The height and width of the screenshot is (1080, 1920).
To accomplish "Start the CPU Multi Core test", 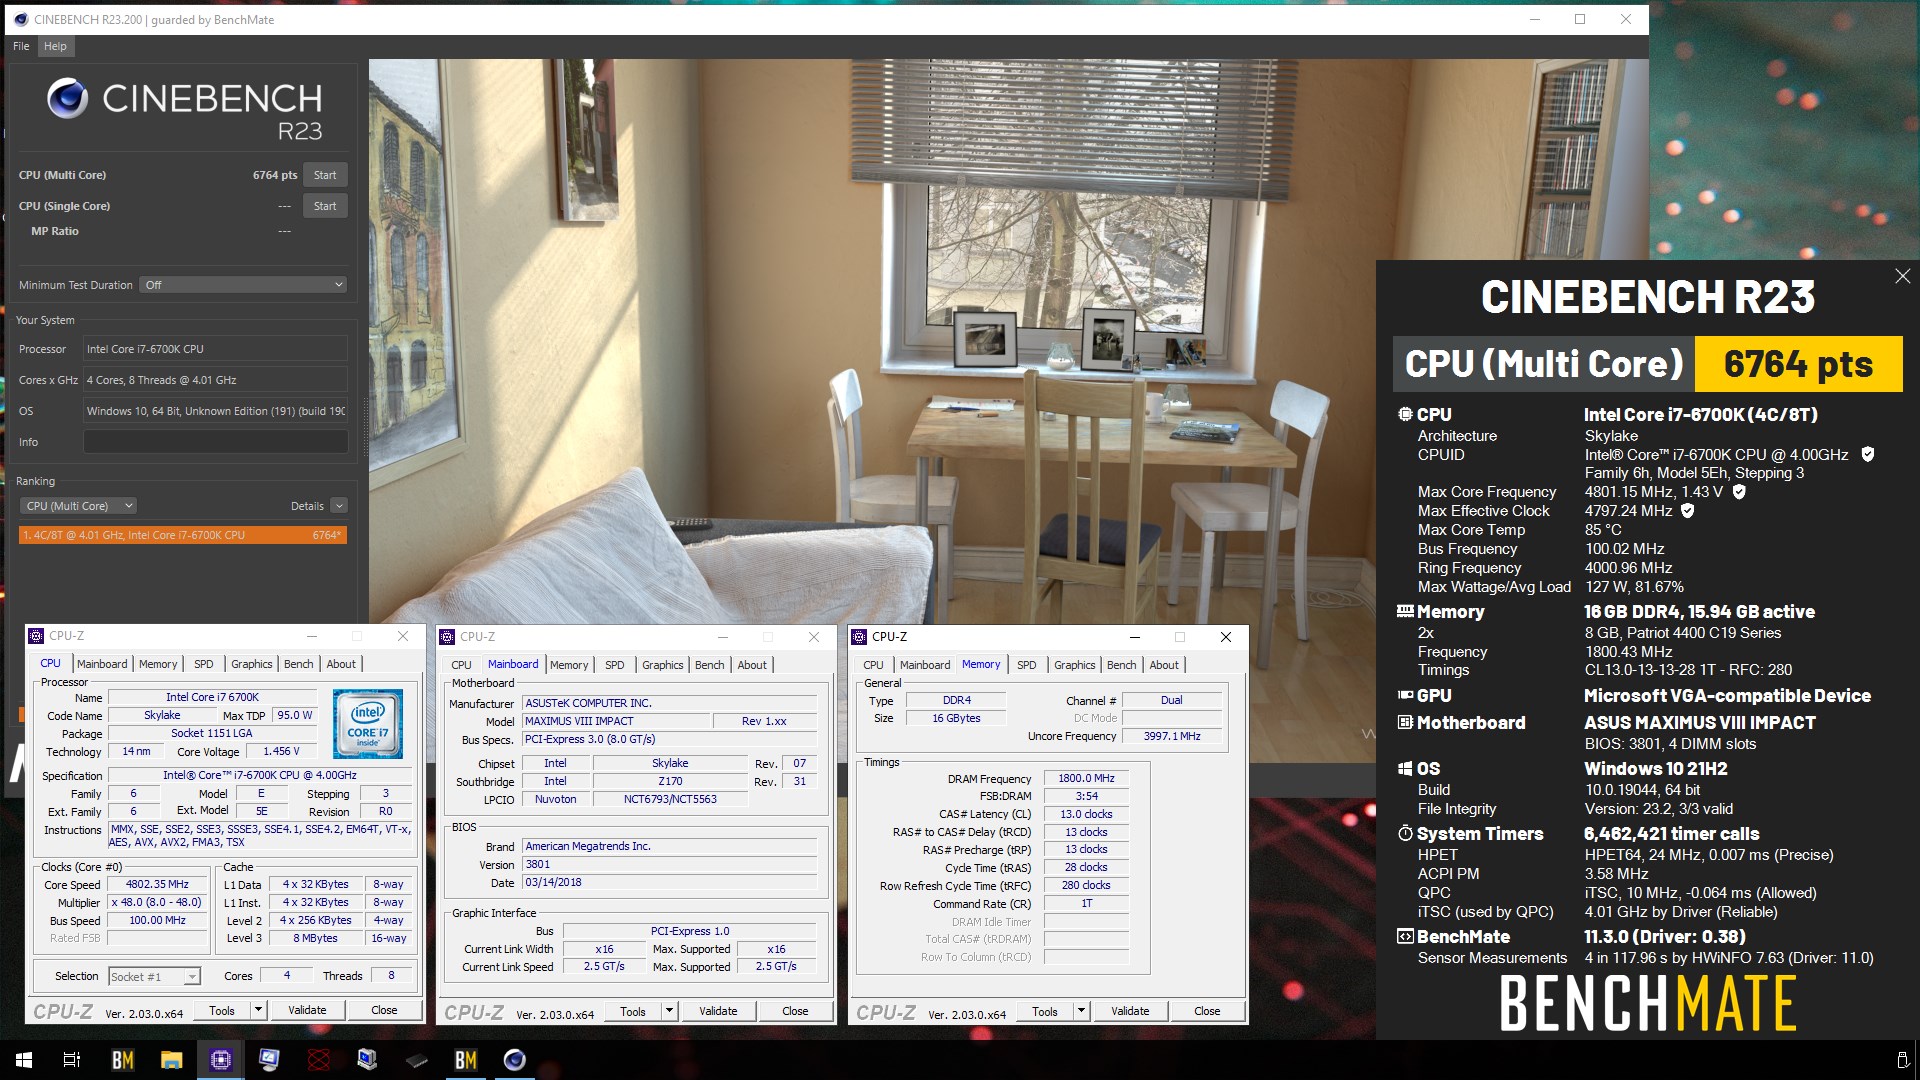I will [325, 175].
